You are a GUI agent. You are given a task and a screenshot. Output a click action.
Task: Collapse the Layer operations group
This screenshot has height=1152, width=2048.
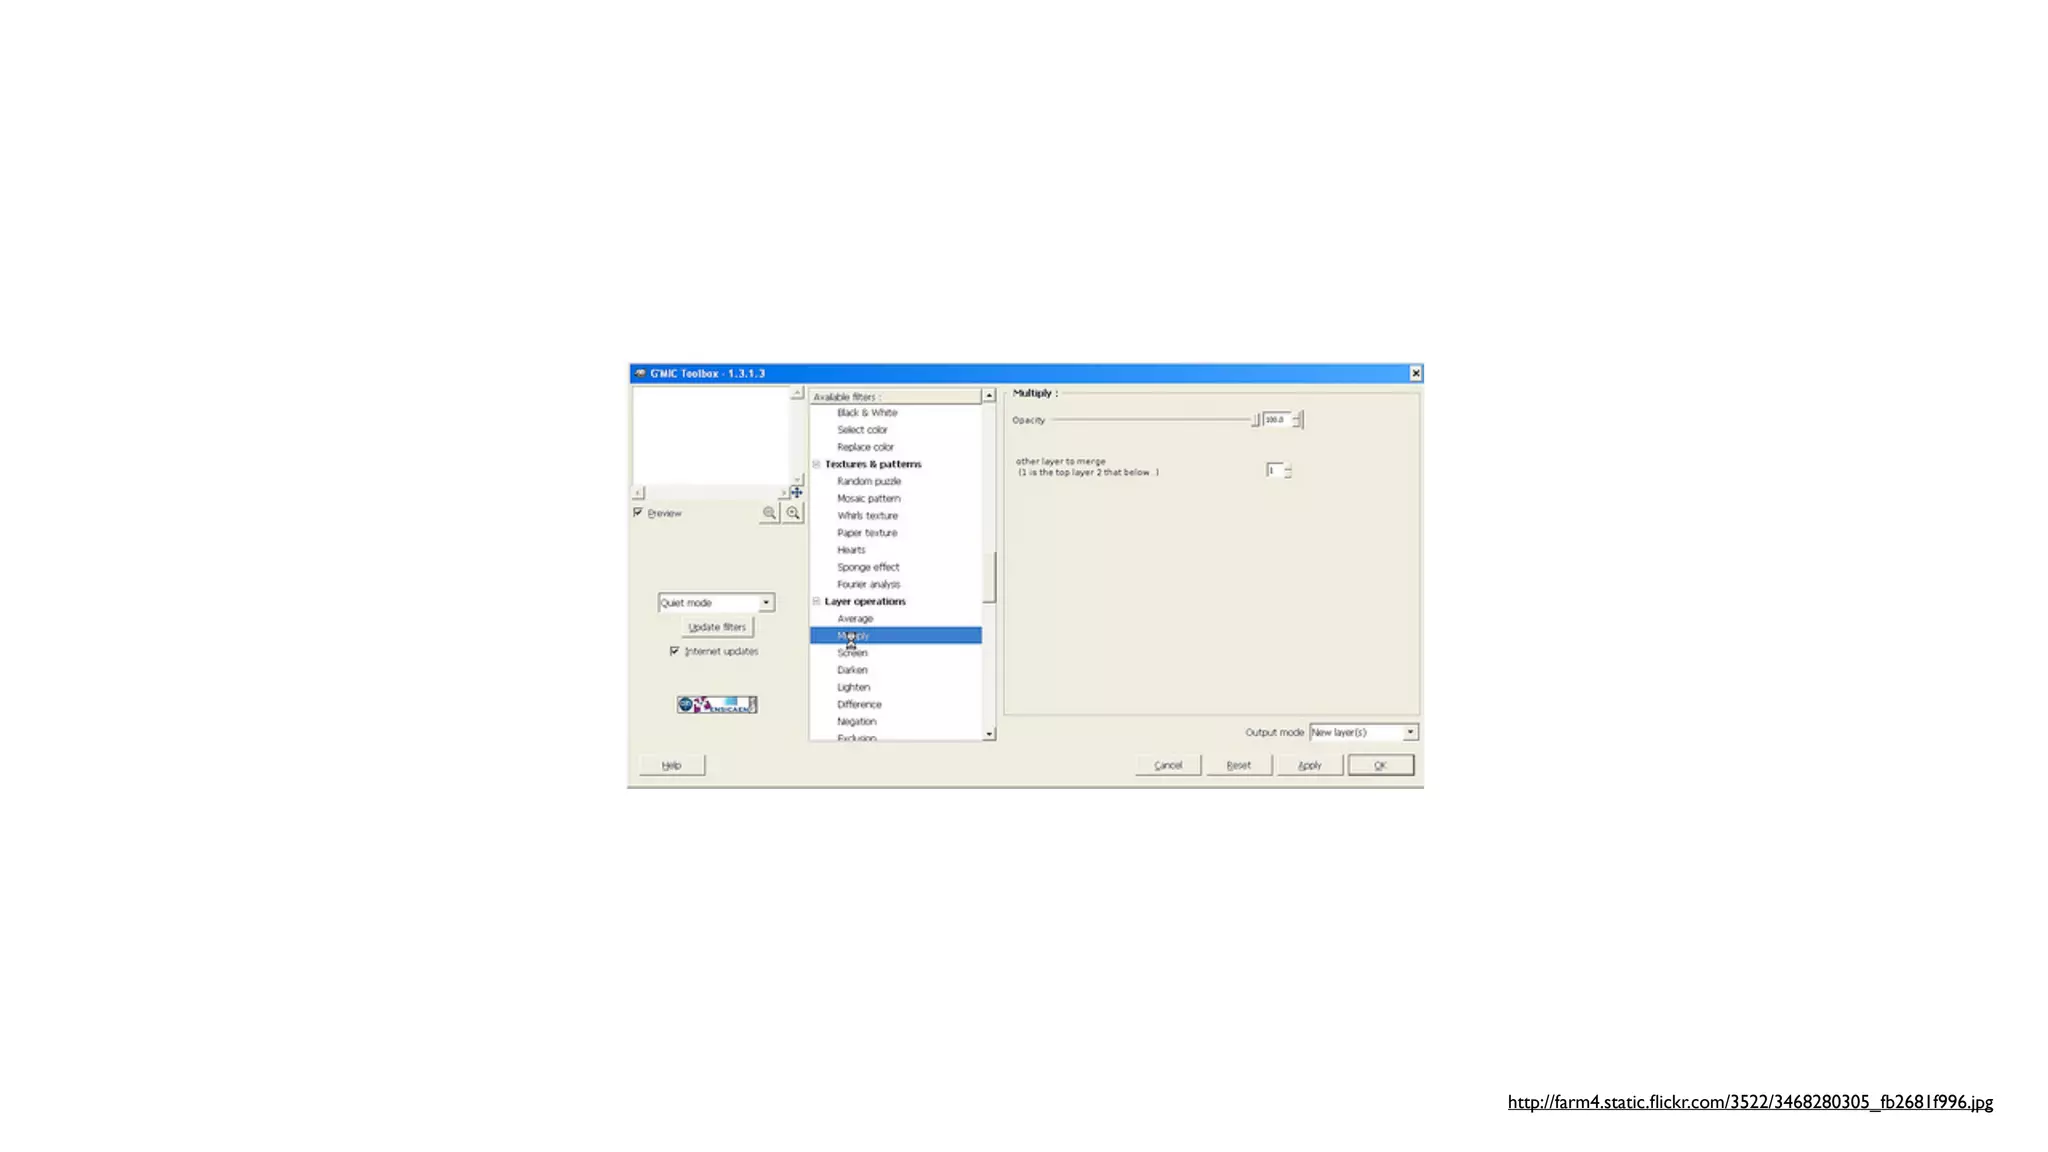[x=816, y=601]
